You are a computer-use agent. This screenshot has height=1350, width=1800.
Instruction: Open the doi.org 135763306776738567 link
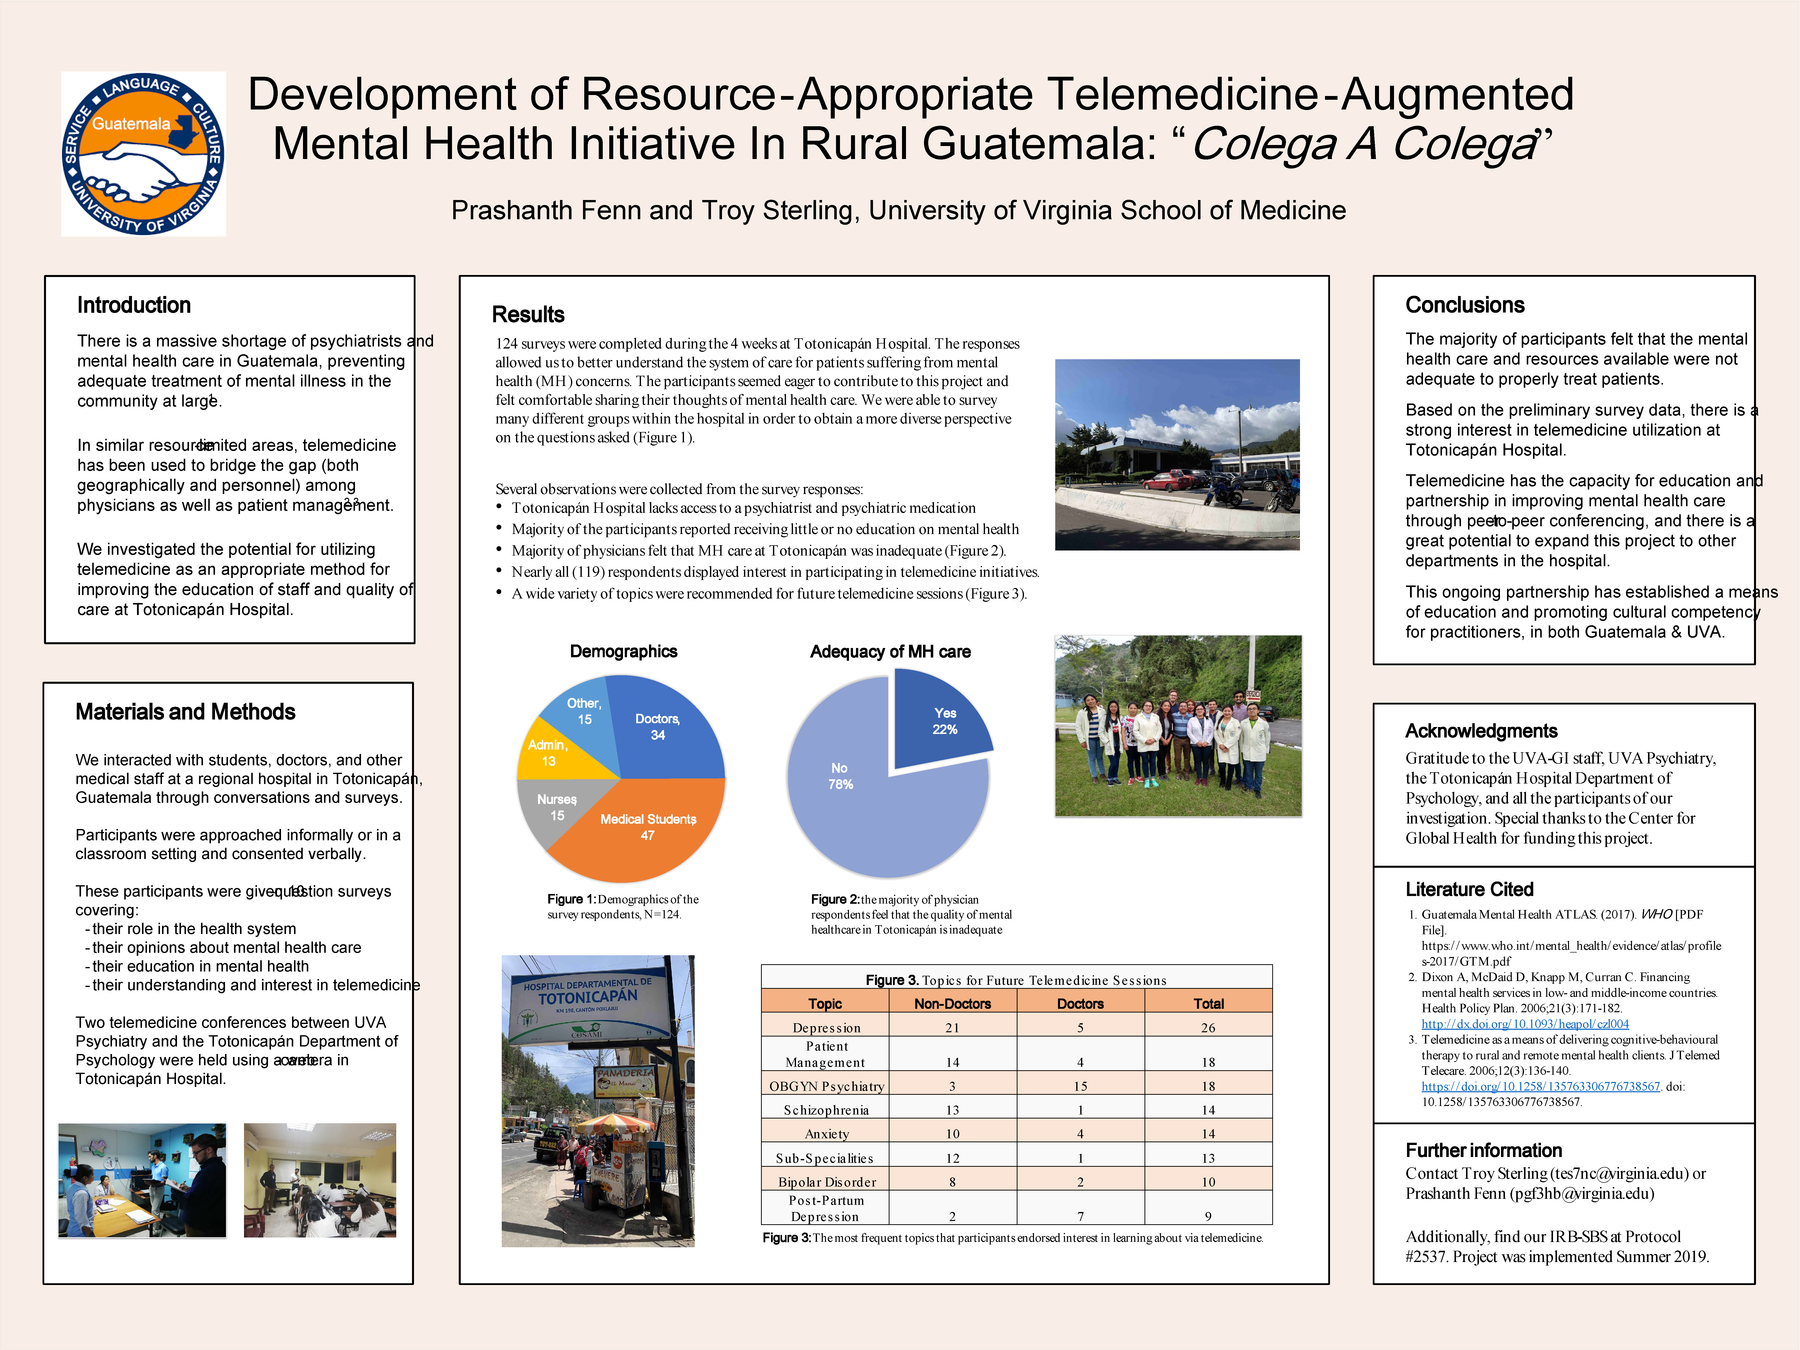[1540, 1086]
